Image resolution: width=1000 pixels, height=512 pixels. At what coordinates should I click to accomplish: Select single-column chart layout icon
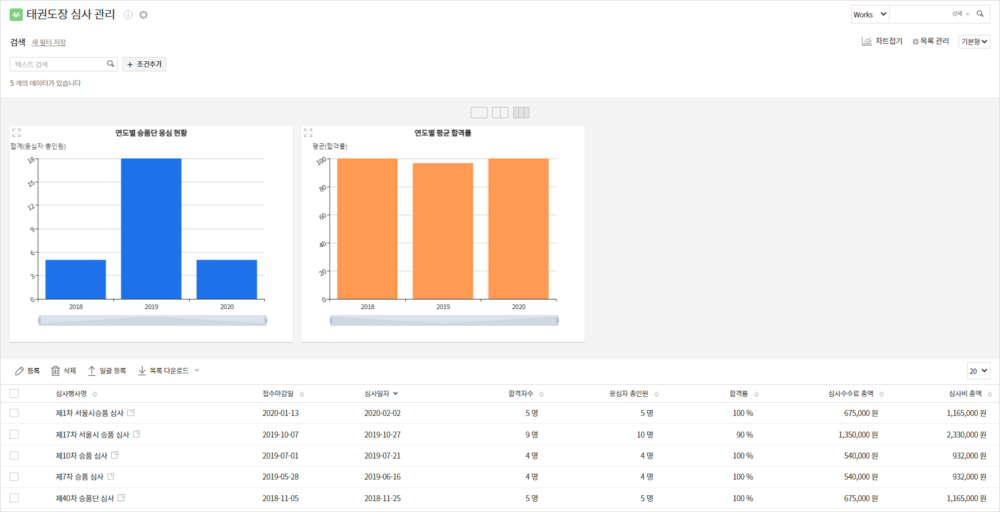pos(479,112)
